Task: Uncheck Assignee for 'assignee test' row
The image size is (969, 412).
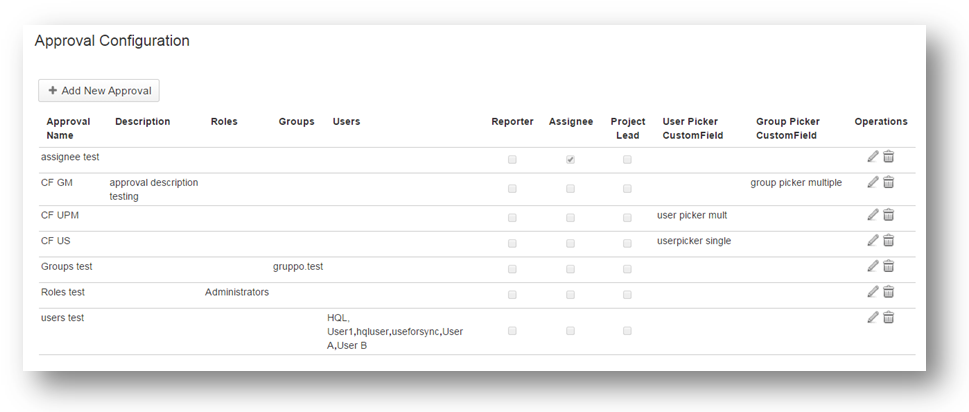Action: tap(570, 159)
